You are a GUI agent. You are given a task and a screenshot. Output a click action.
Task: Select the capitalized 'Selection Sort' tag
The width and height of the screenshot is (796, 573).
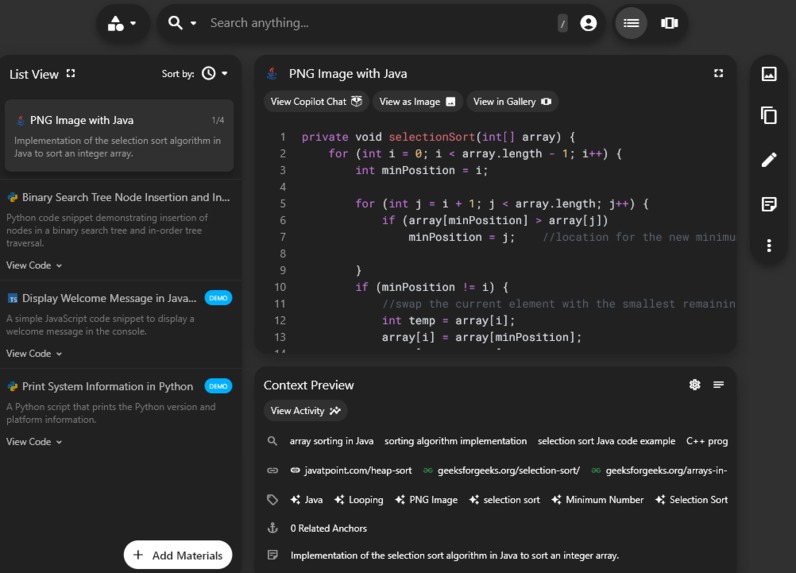click(x=691, y=500)
